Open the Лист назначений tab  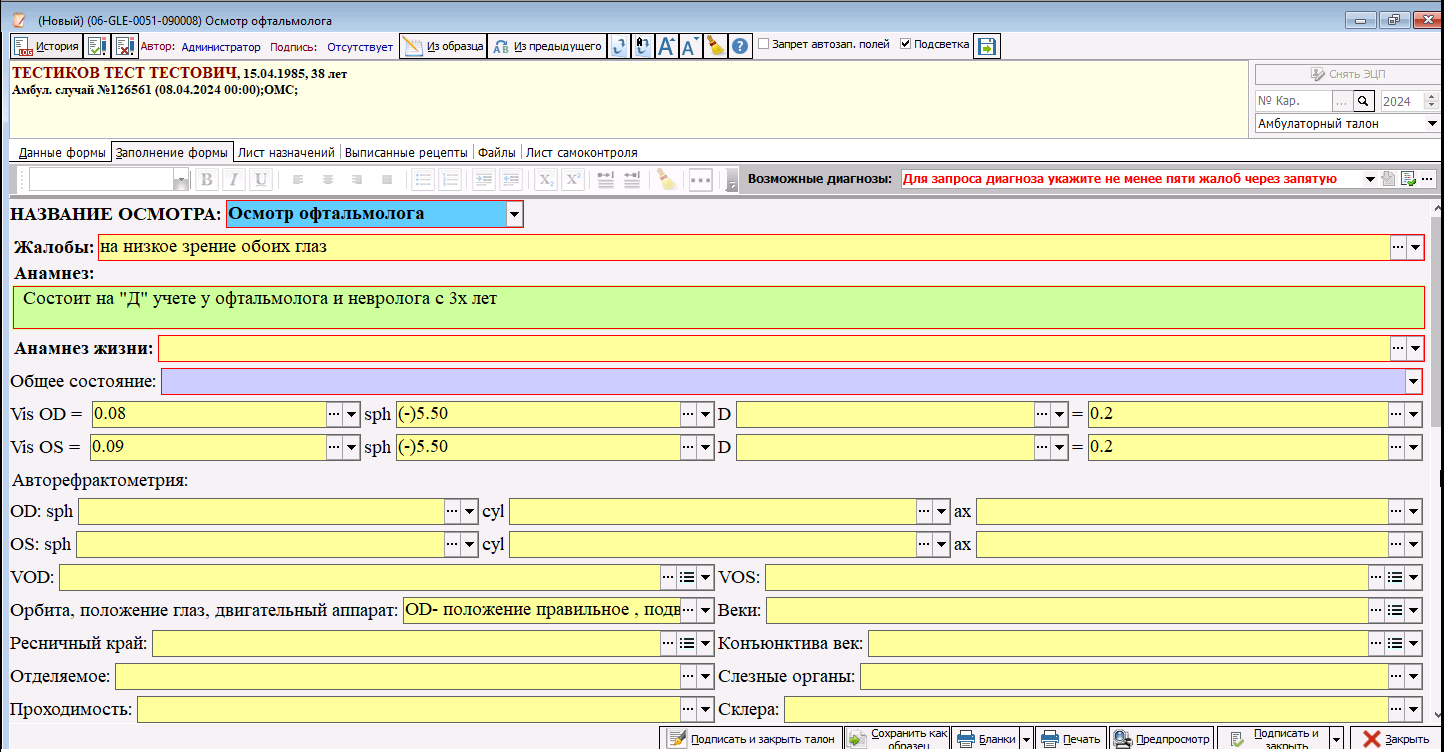pos(286,153)
